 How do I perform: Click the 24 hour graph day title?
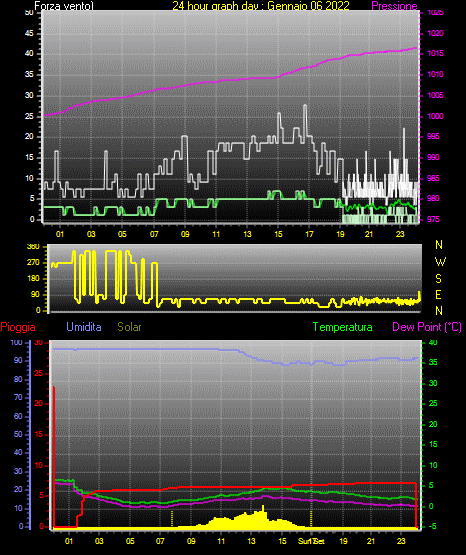click(x=261, y=6)
